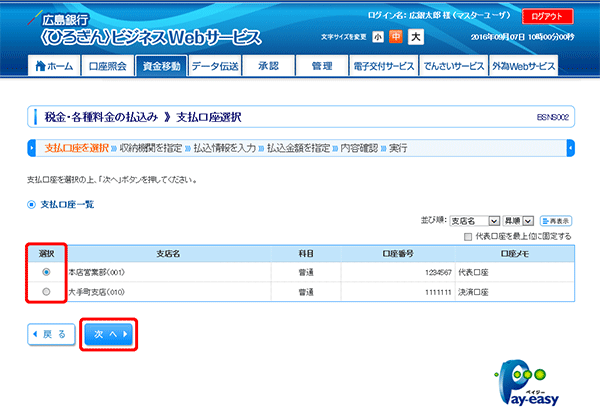Click the 代表口座 memo cell
This screenshot has height=419, width=600.
click(473, 272)
